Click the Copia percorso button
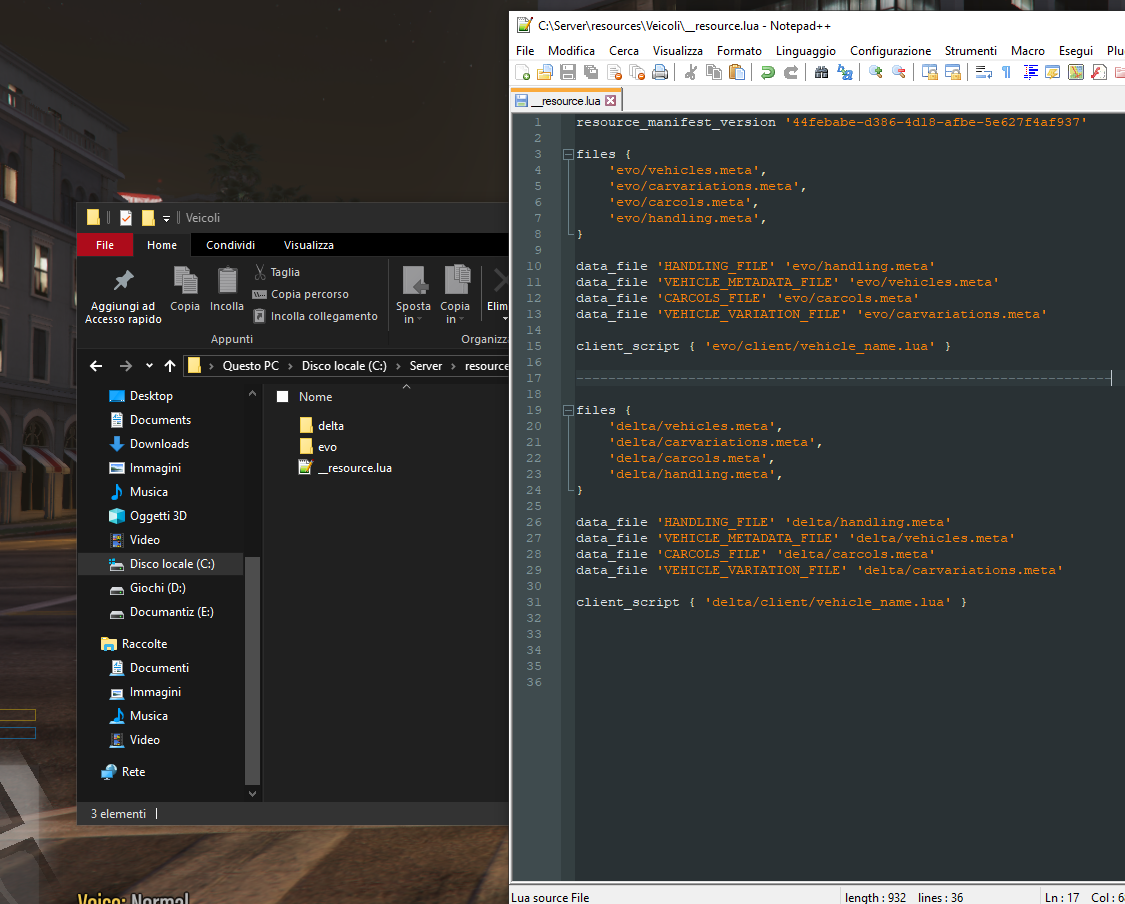This screenshot has height=904, width=1125. (309, 294)
